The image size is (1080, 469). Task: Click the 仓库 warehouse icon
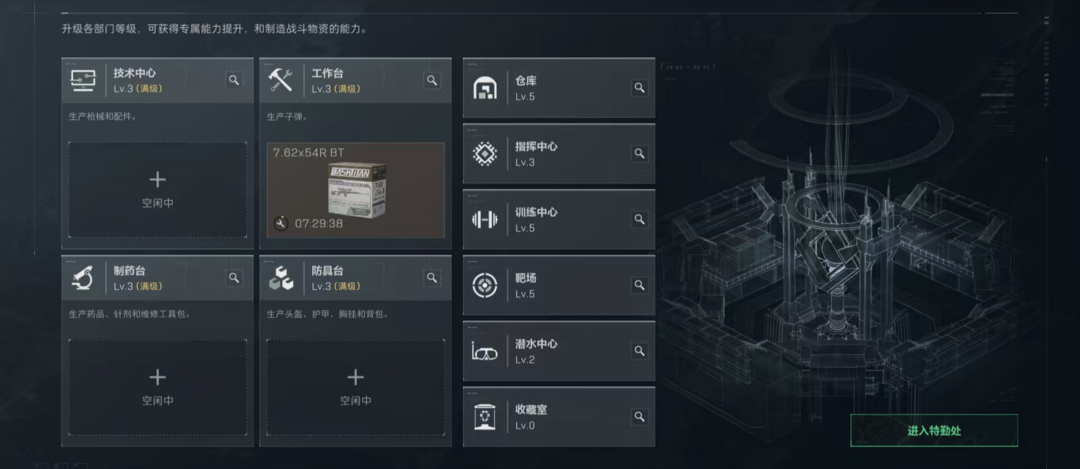(x=485, y=87)
